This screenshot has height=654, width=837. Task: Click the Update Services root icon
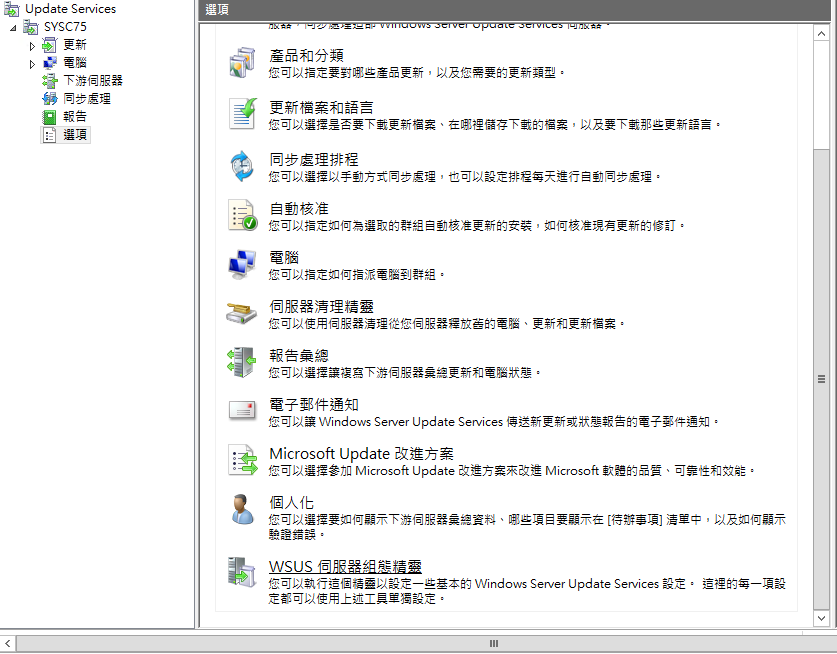pos(12,9)
